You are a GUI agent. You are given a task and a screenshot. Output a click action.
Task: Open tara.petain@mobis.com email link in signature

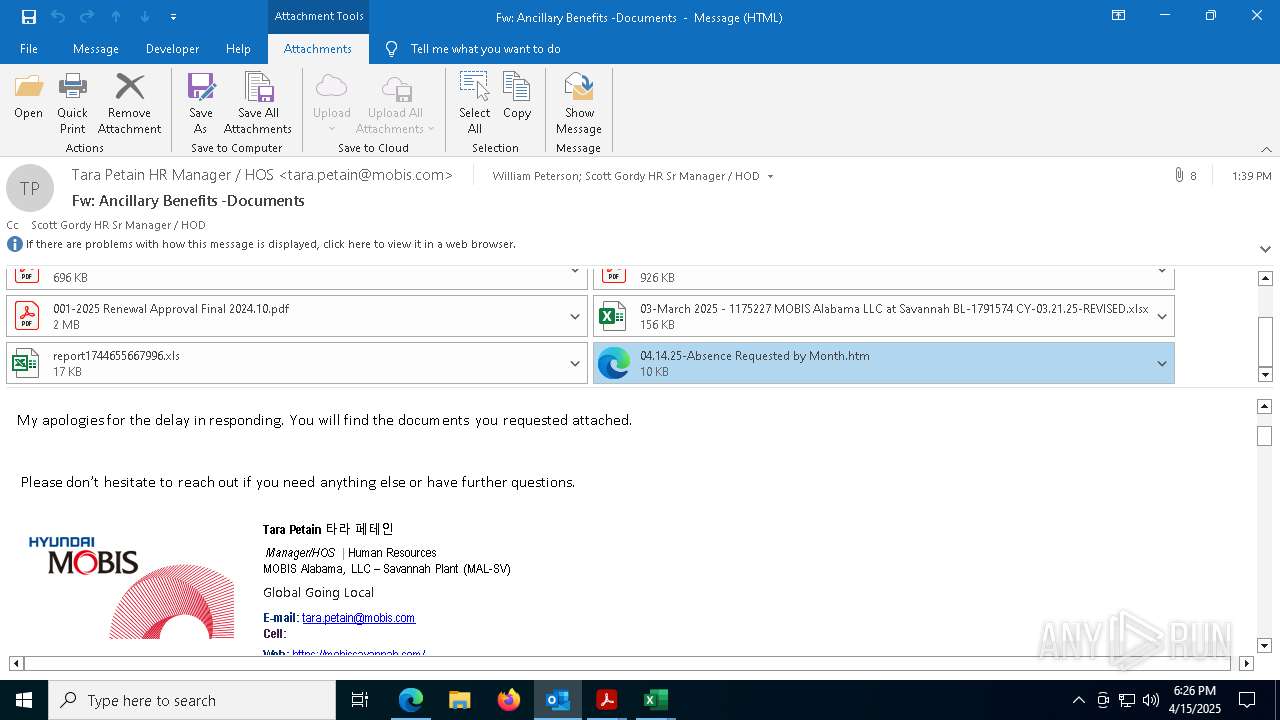pyautogui.click(x=358, y=618)
